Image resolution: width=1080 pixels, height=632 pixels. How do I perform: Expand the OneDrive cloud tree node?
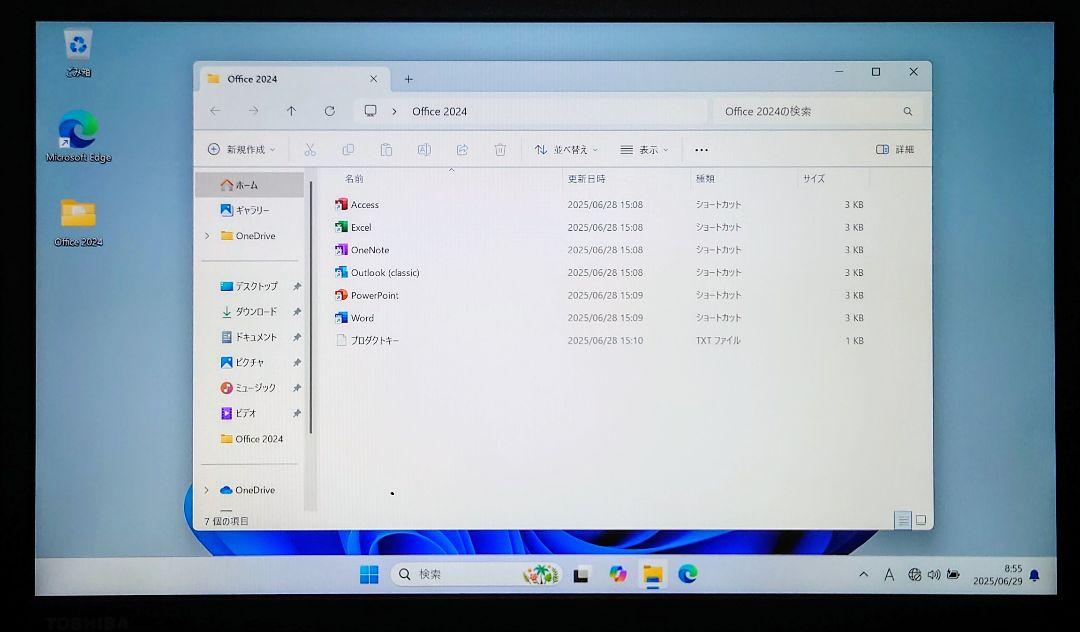(x=207, y=490)
